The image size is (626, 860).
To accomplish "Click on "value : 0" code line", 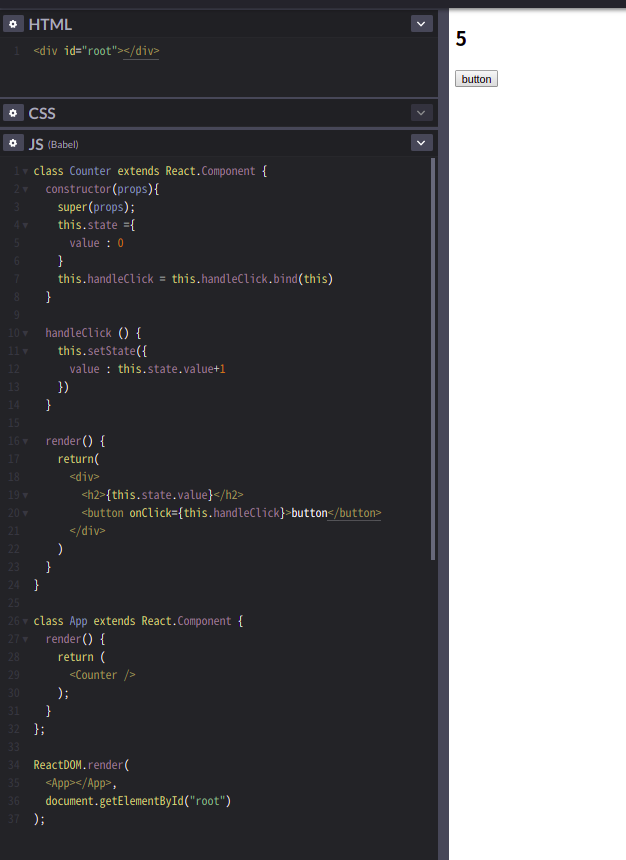I will coord(97,243).
